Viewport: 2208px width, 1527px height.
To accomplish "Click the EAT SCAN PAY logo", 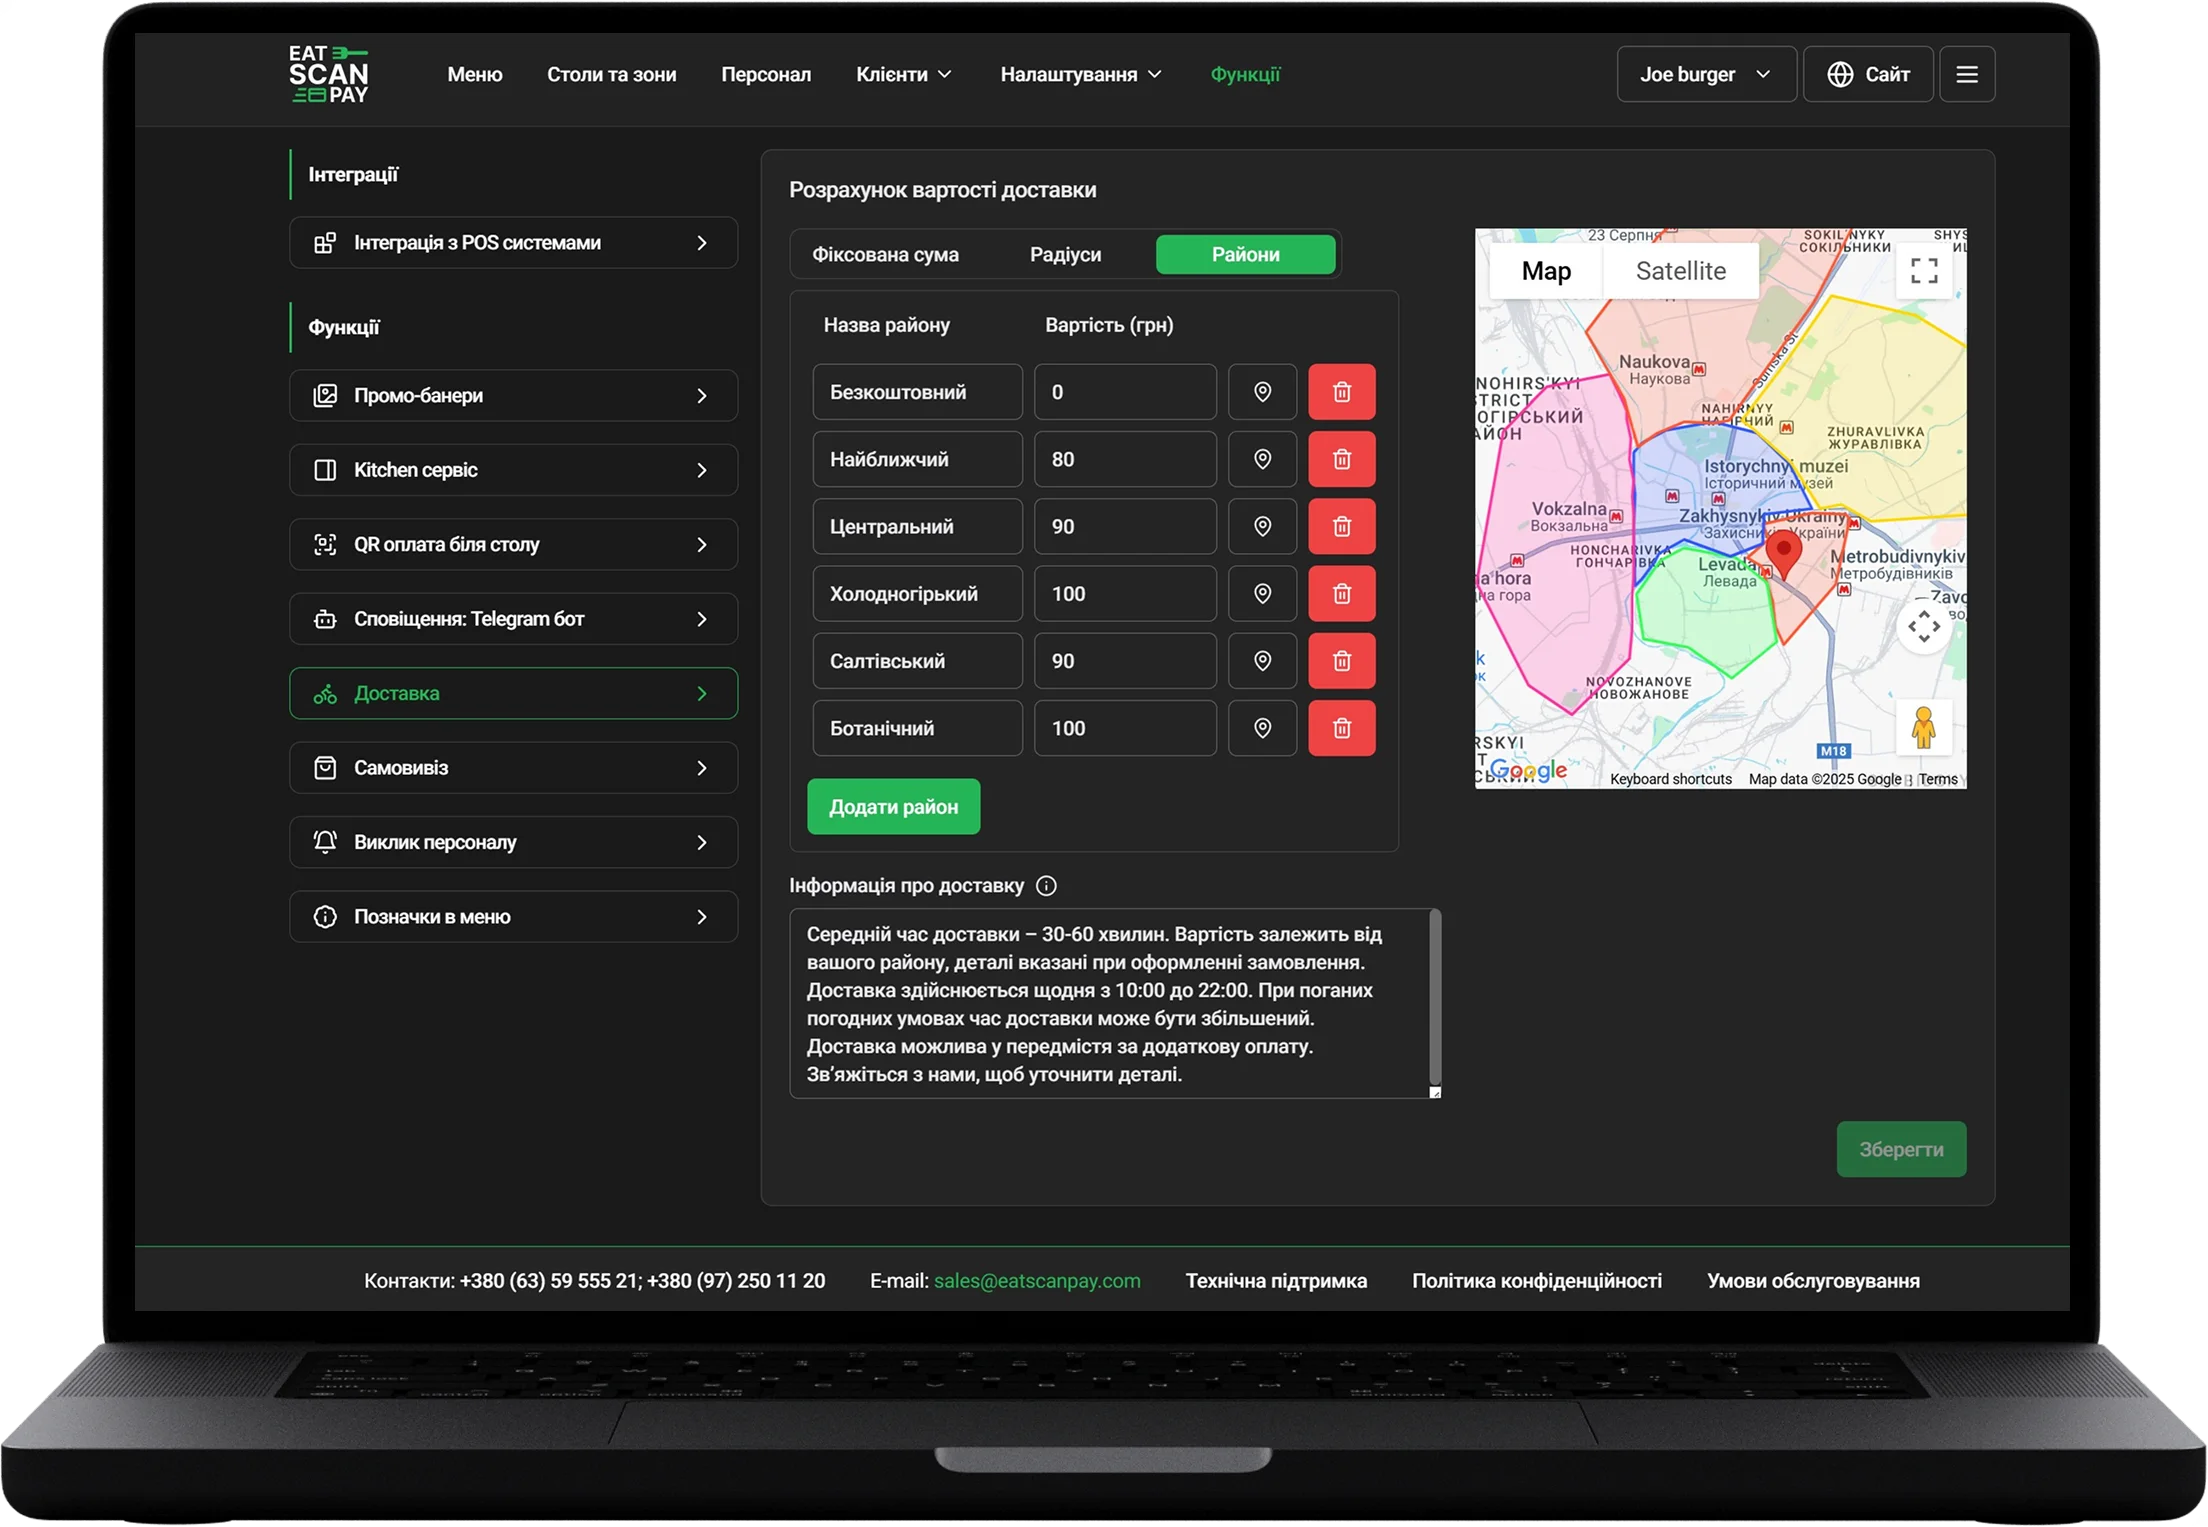I will tap(328, 74).
